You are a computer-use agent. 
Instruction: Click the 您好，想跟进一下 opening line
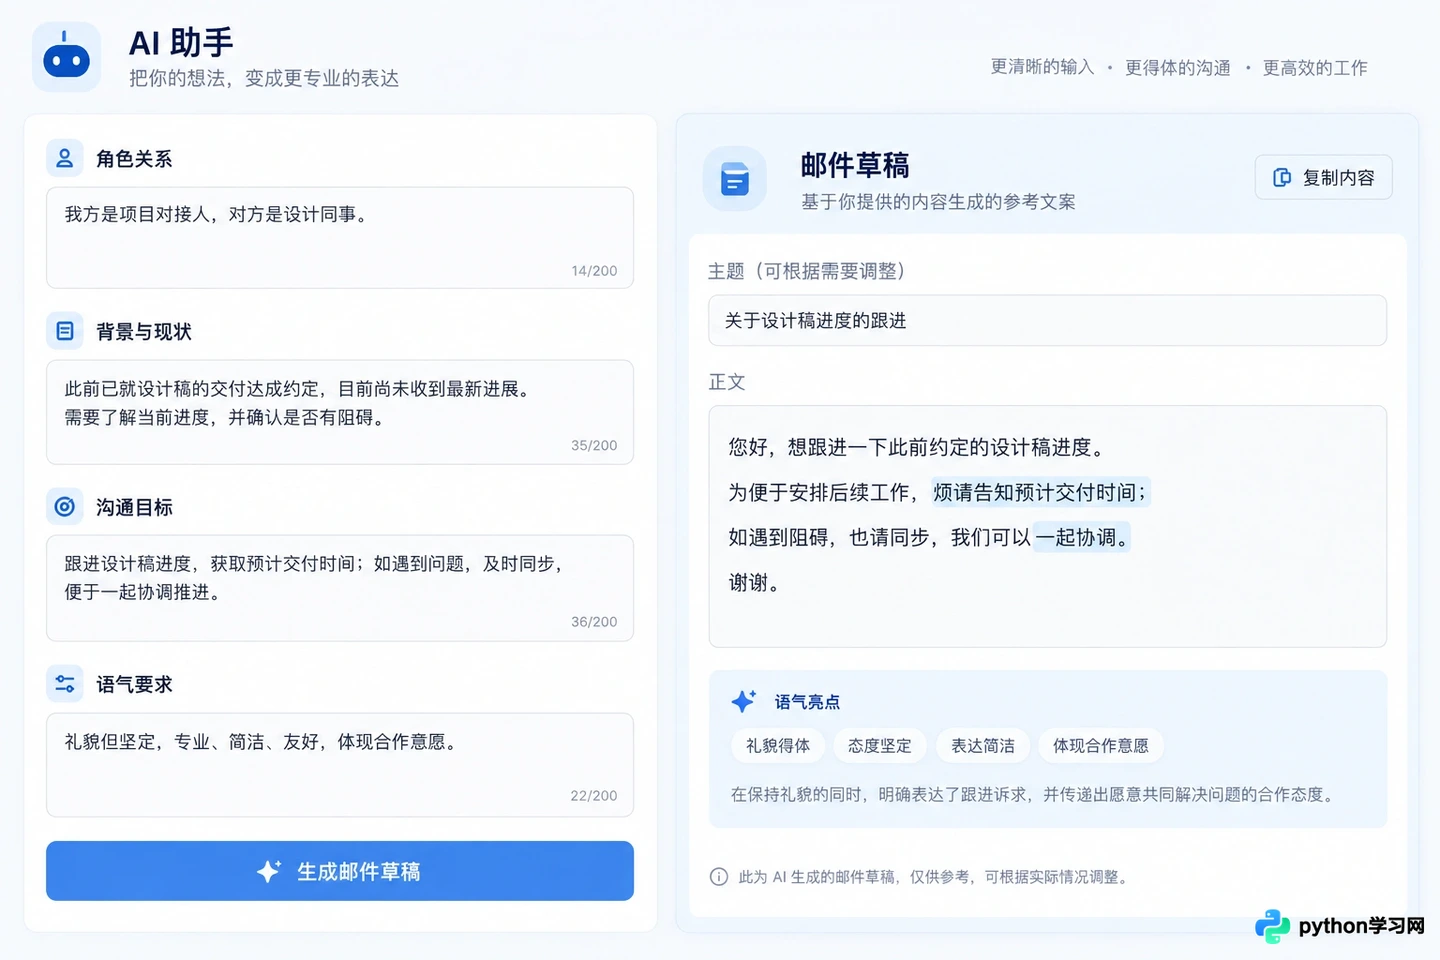pyautogui.click(x=919, y=447)
